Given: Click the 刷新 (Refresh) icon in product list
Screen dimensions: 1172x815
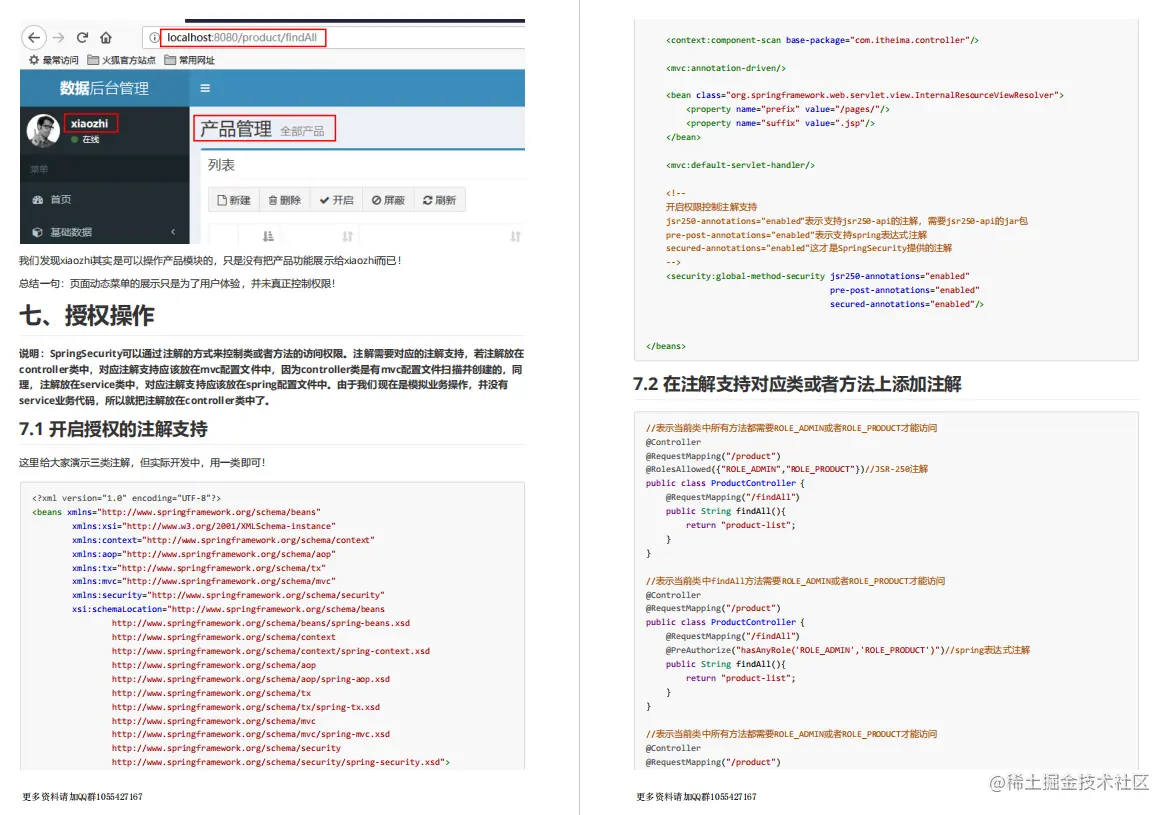Looking at the screenshot, I should (x=426, y=199).
